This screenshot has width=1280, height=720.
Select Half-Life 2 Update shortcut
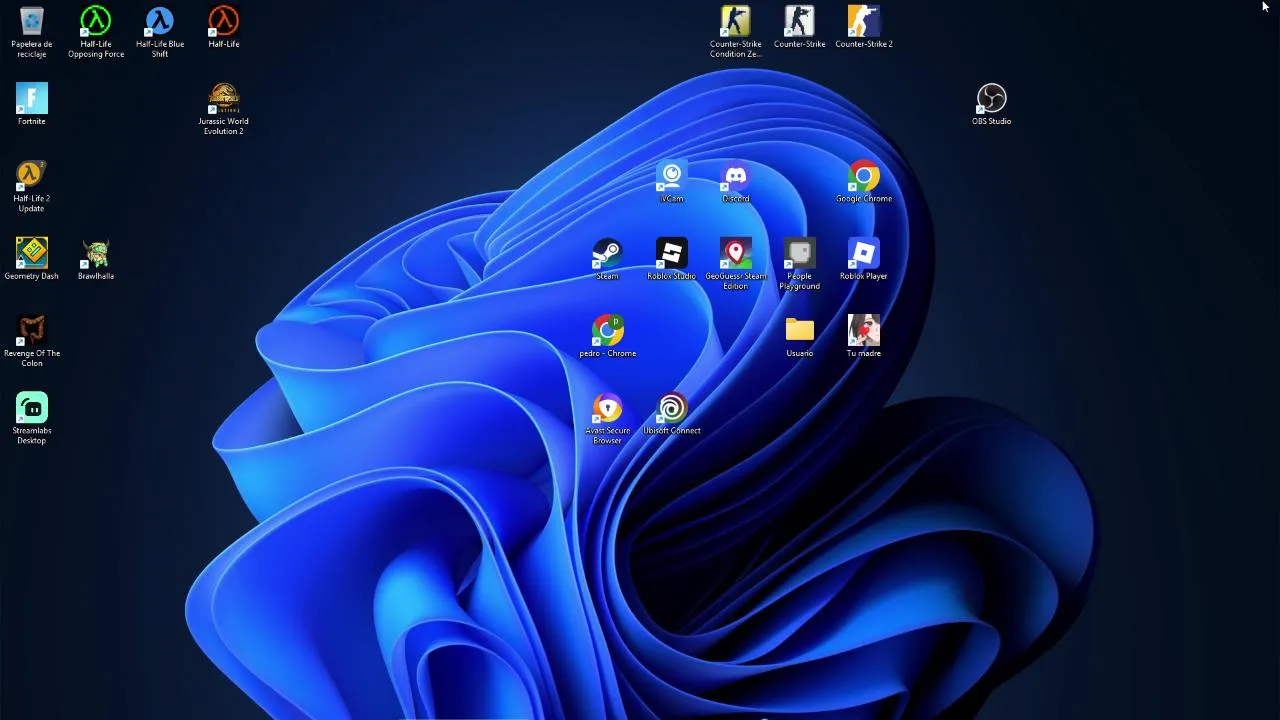(32, 175)
